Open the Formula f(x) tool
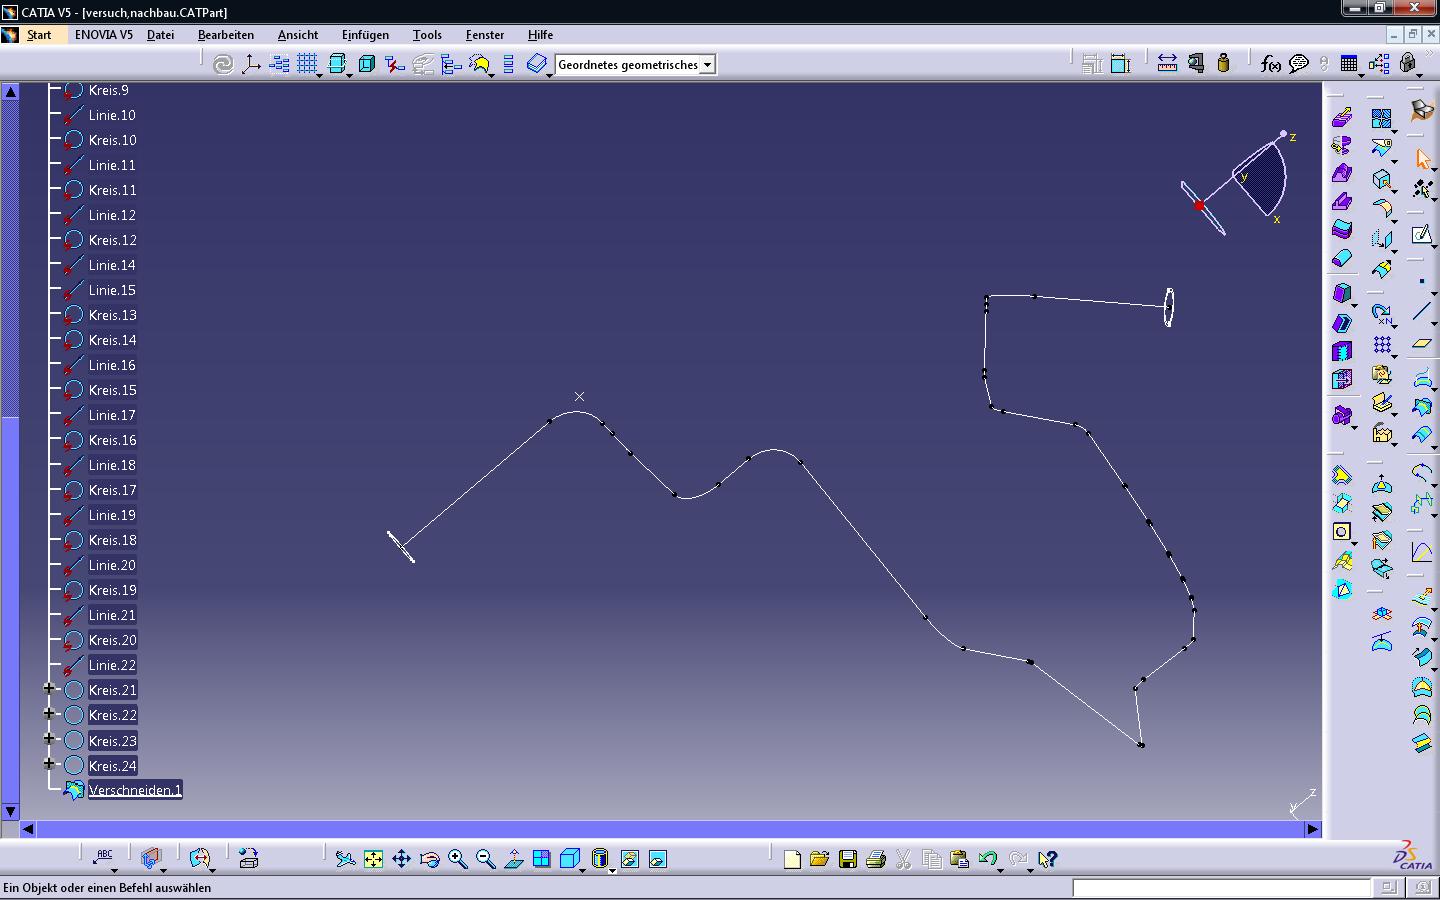1440x900 pixels. tap(1270, 64)
